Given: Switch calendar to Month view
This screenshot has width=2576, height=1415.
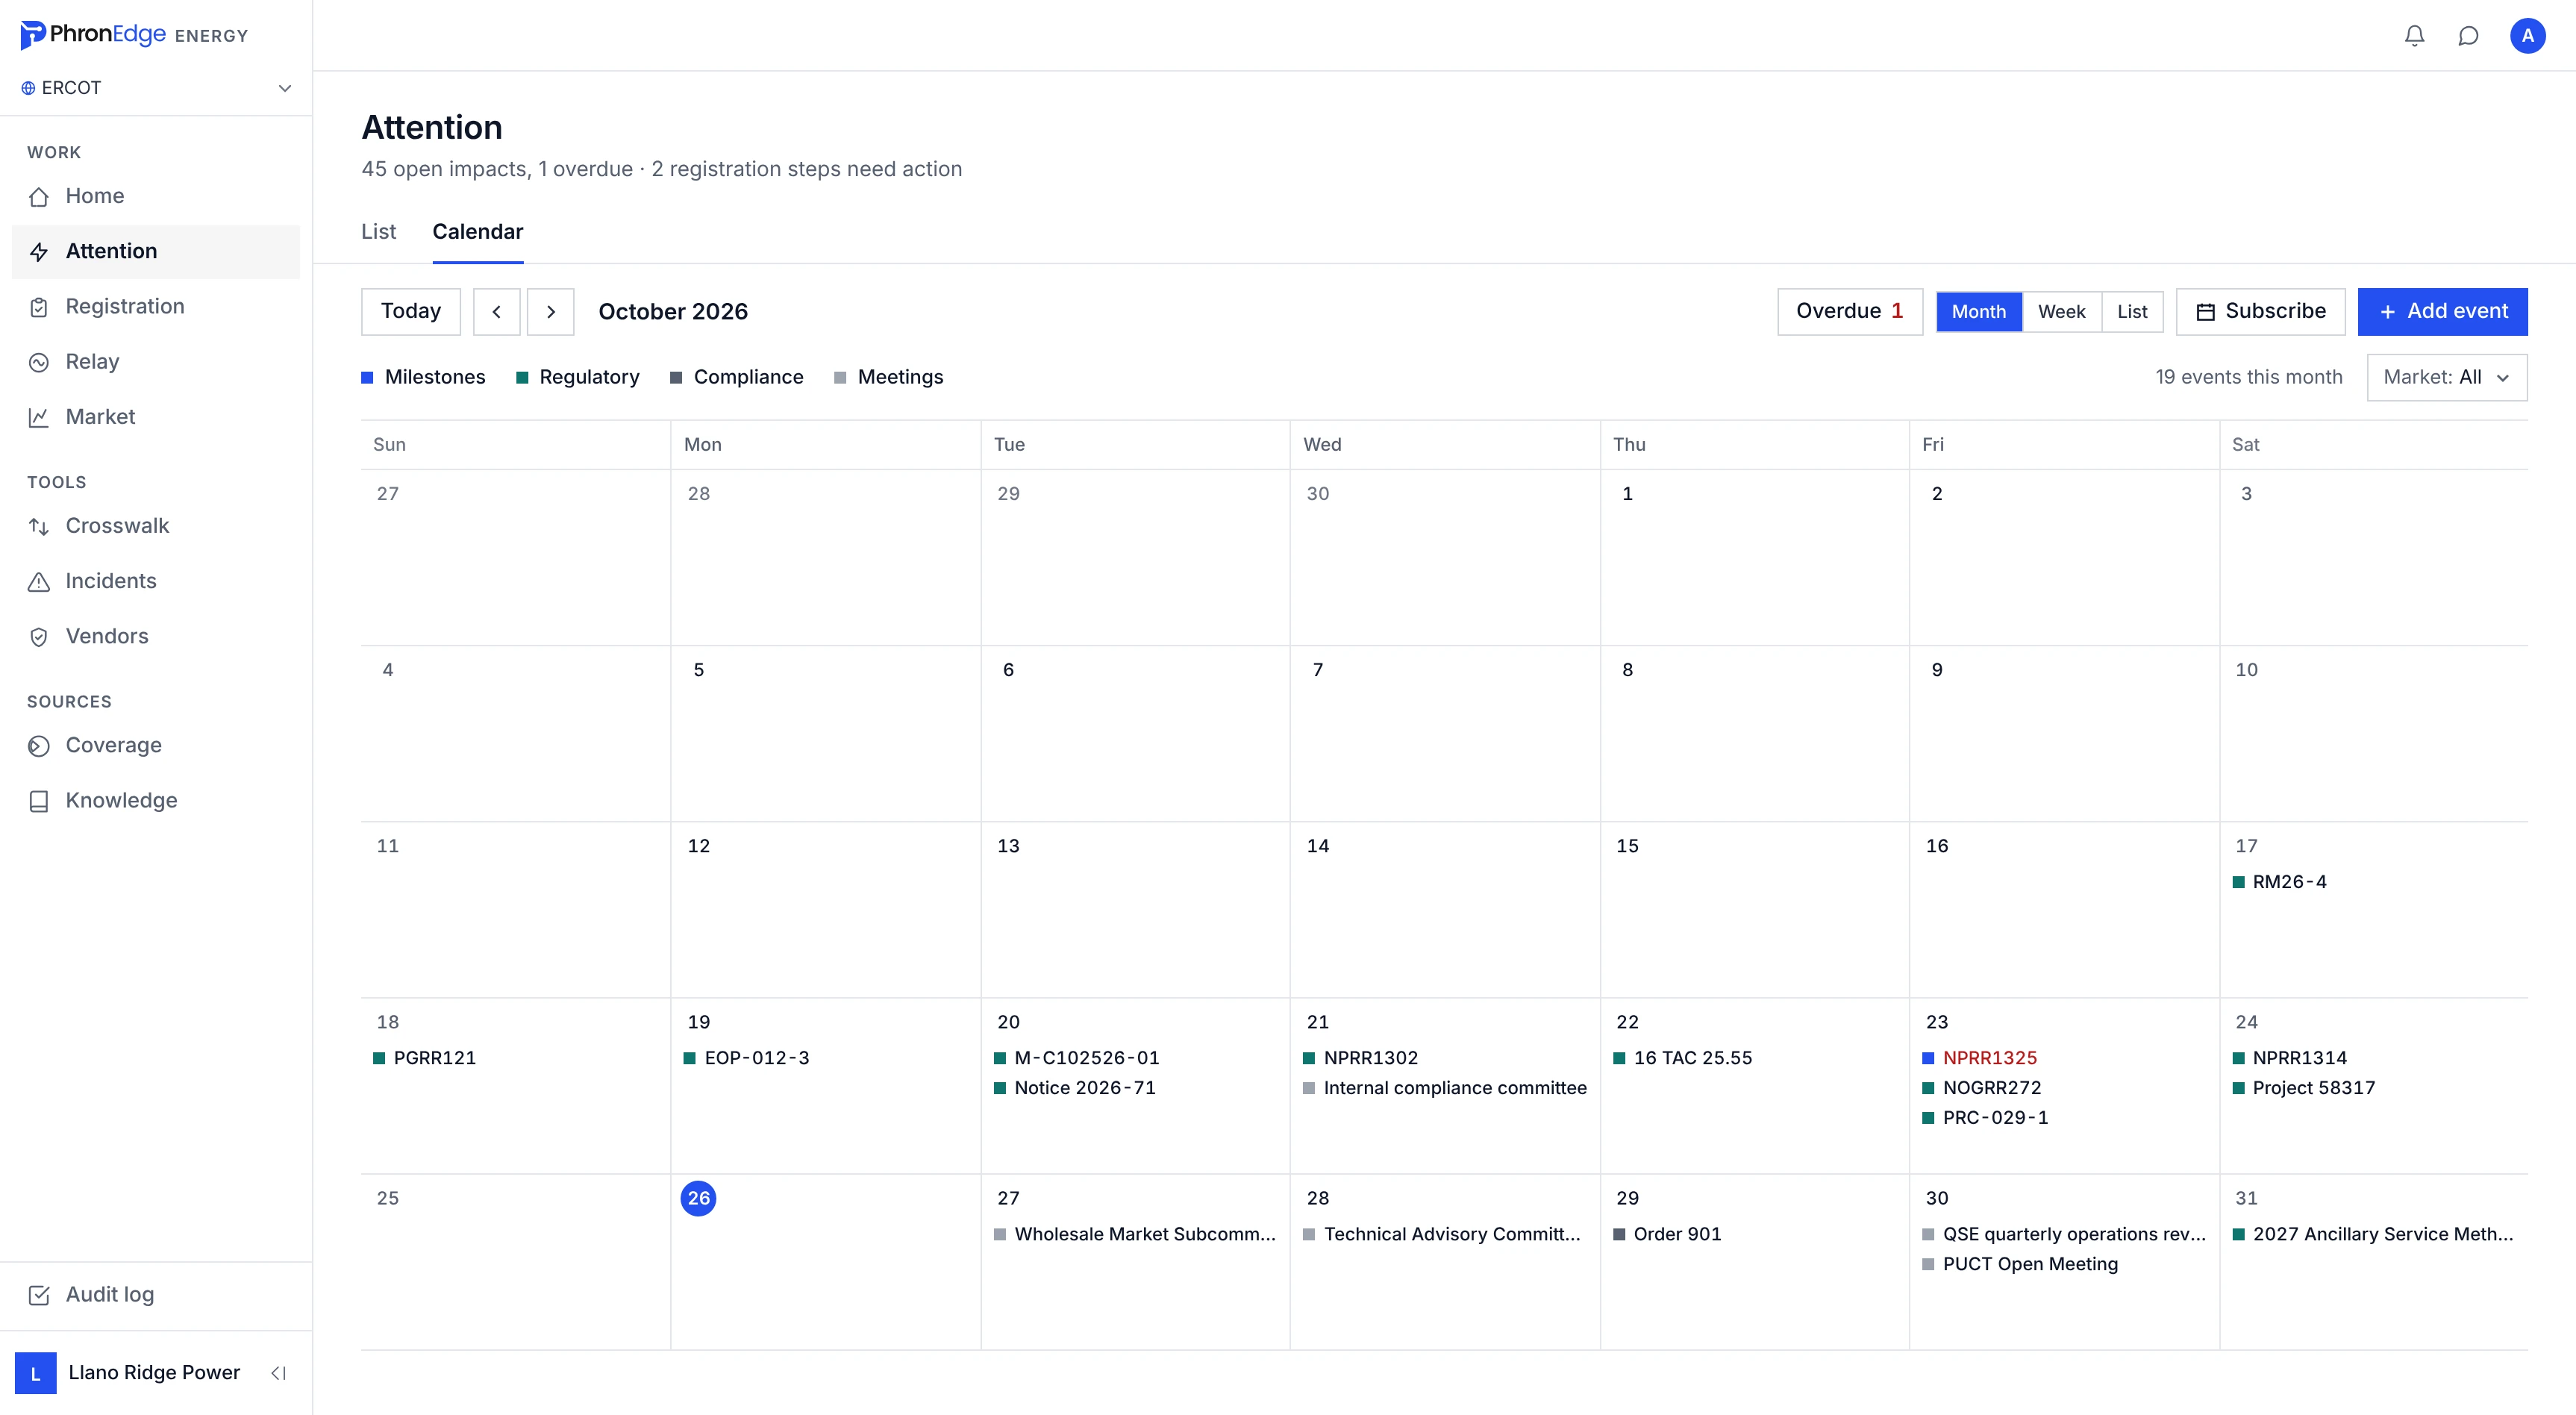Looking at the screenshot, I should click(1978, 312).
